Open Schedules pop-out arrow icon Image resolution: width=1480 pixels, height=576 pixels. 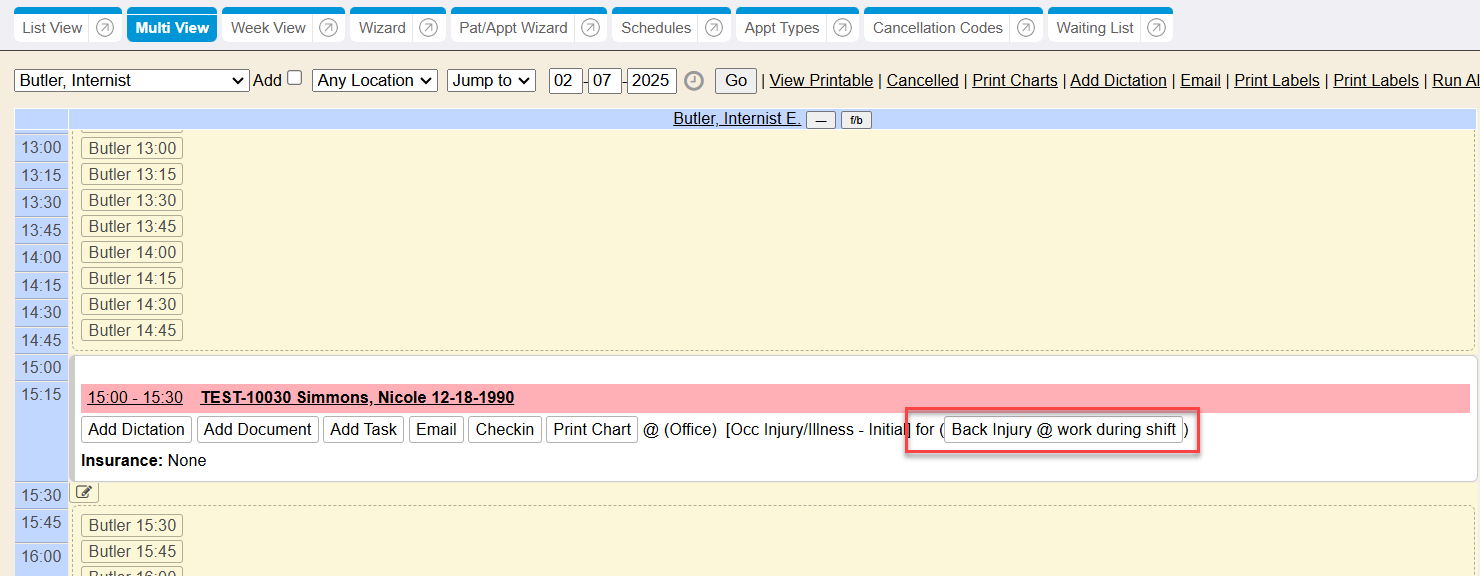tap(713, 28)
